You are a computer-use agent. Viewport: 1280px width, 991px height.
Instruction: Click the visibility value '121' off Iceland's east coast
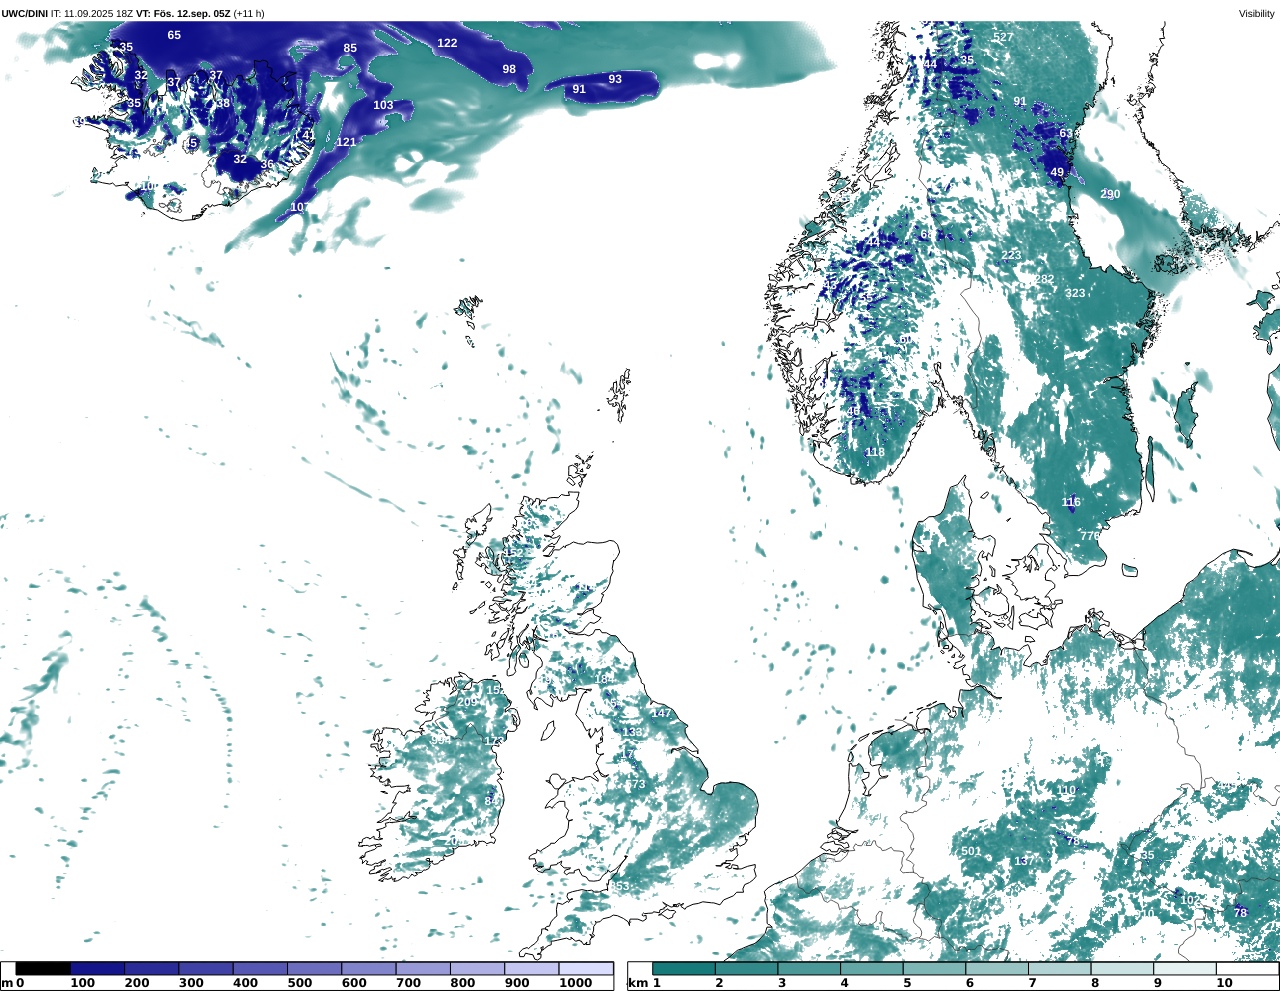coord(346,142)
